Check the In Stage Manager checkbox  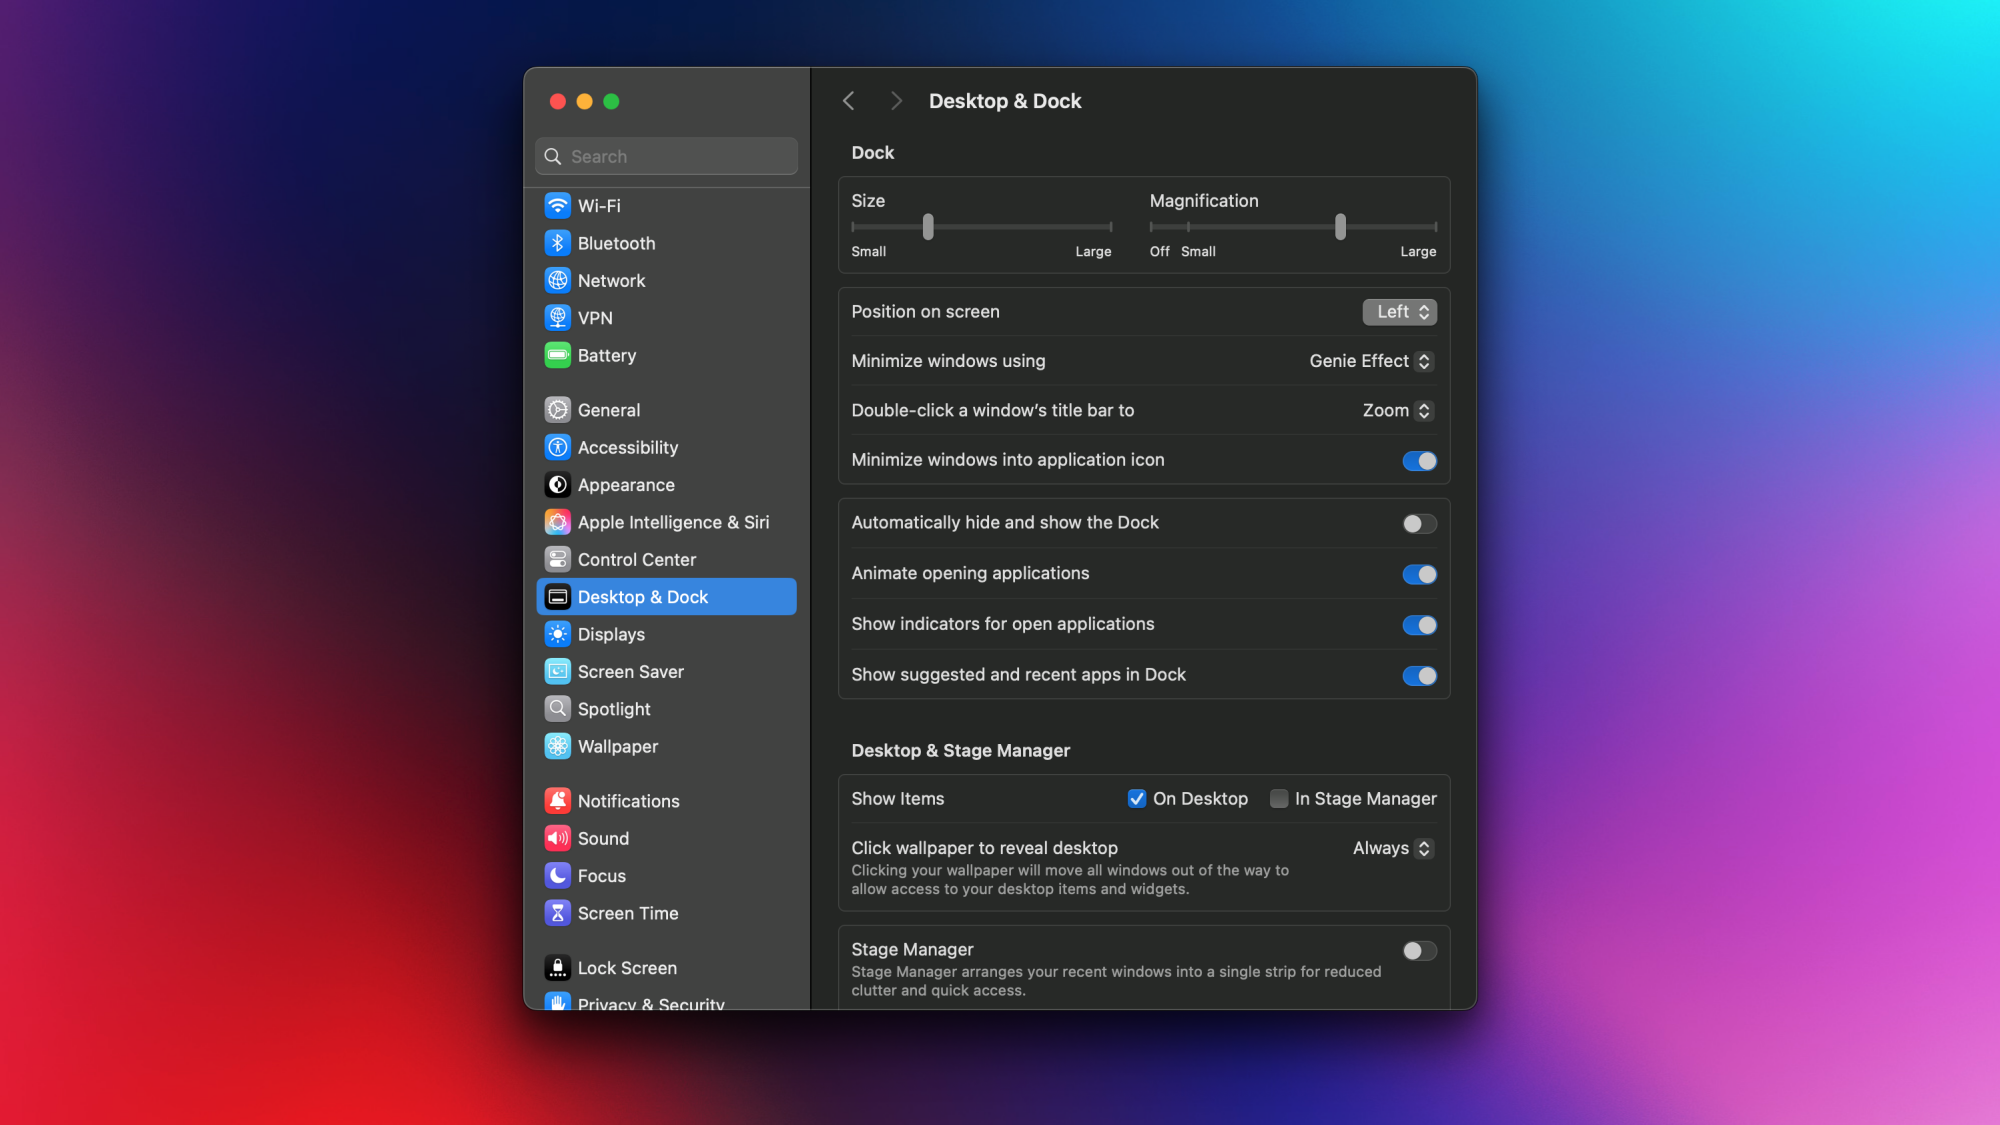[x=1279, y=798]
